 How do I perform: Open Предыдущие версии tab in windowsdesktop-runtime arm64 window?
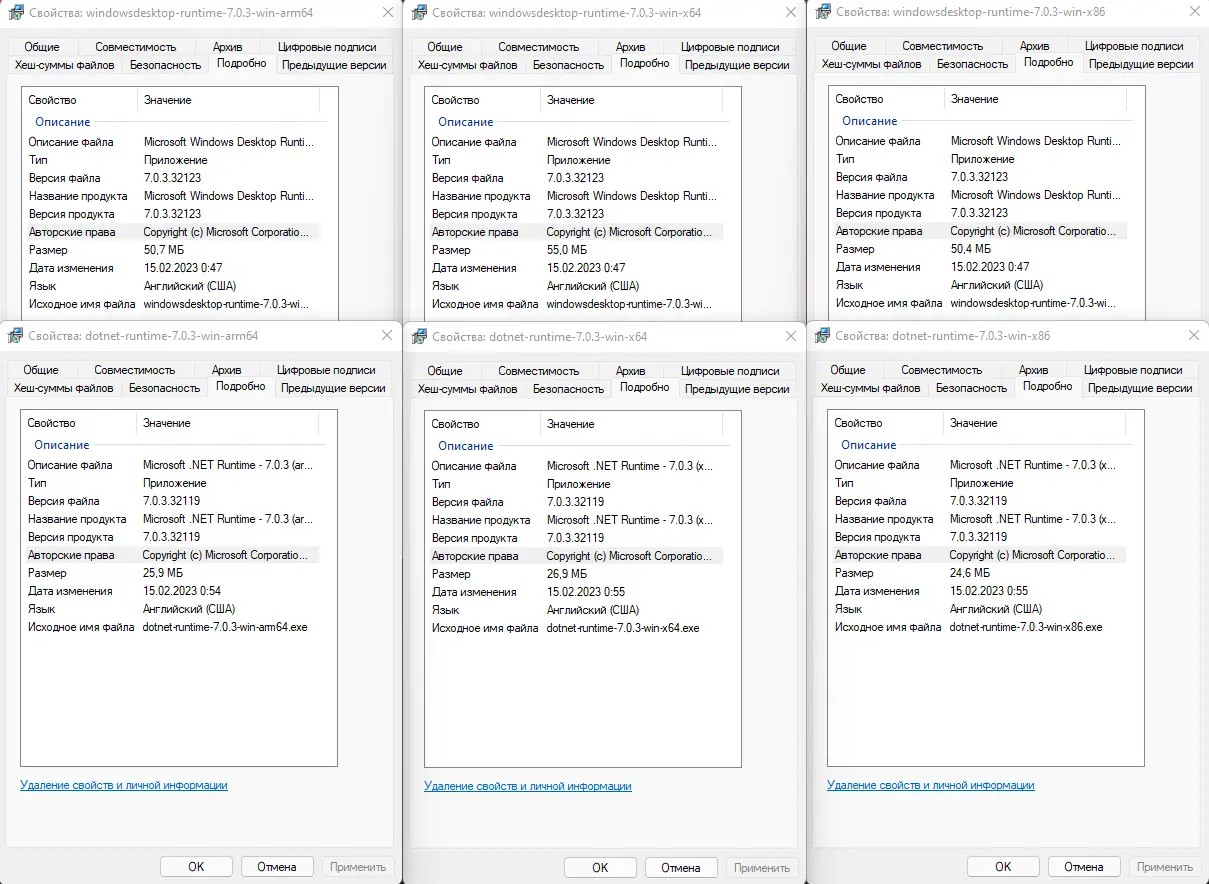[334, 64]
